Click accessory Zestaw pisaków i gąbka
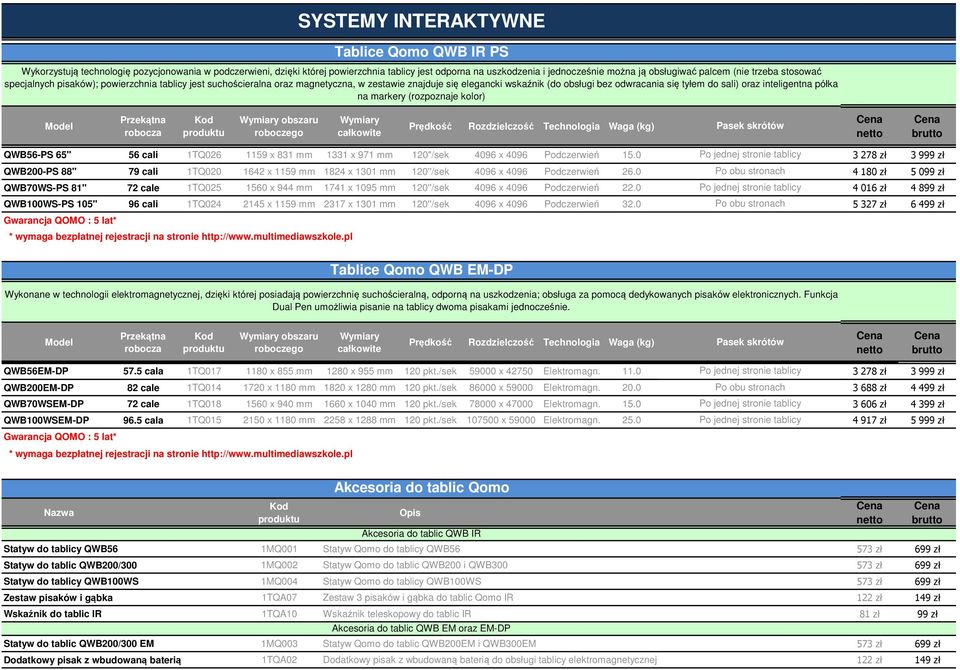The height and width of the screenshot is (670, 960). (58, 598)
